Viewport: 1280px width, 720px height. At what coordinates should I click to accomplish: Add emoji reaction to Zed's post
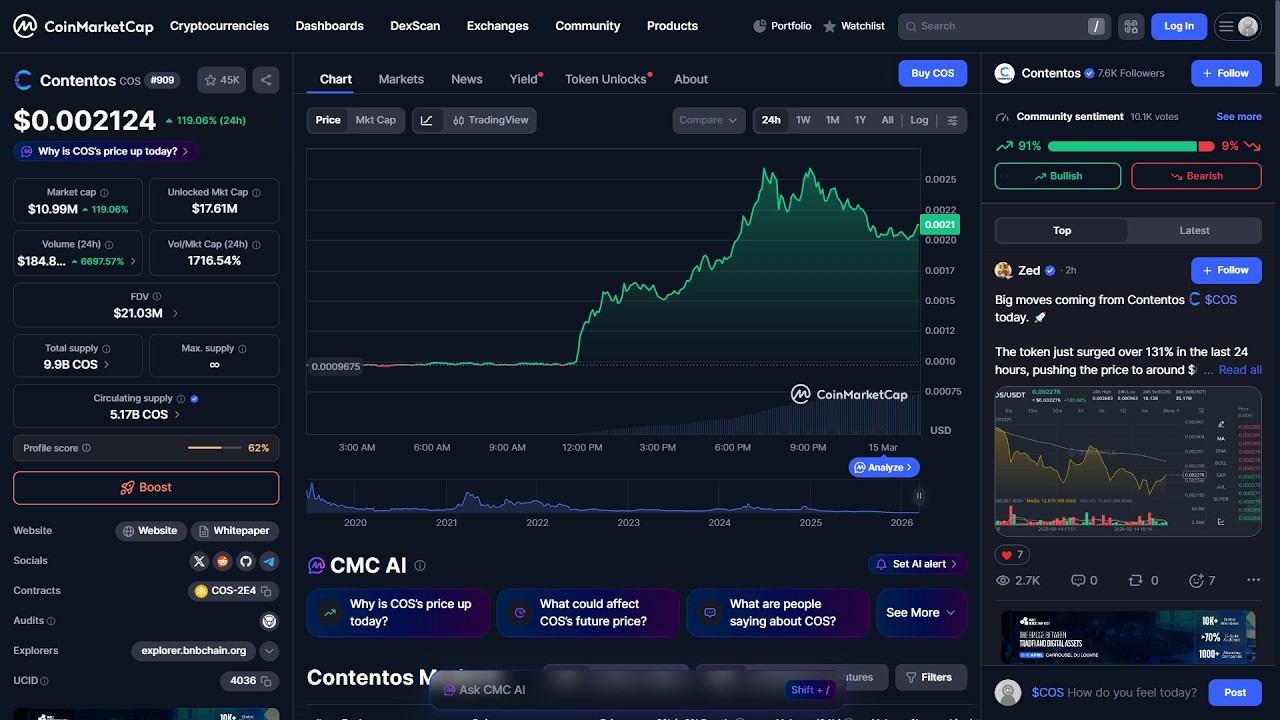click(x=1201, y=580)
